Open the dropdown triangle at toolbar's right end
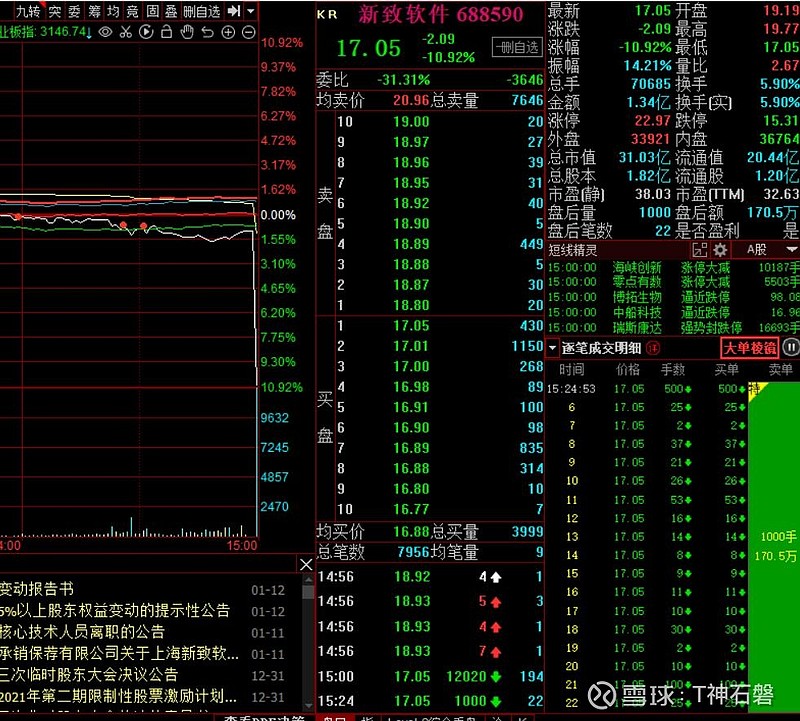The height and width of the screenshot is (721, 800). [250, 12]
